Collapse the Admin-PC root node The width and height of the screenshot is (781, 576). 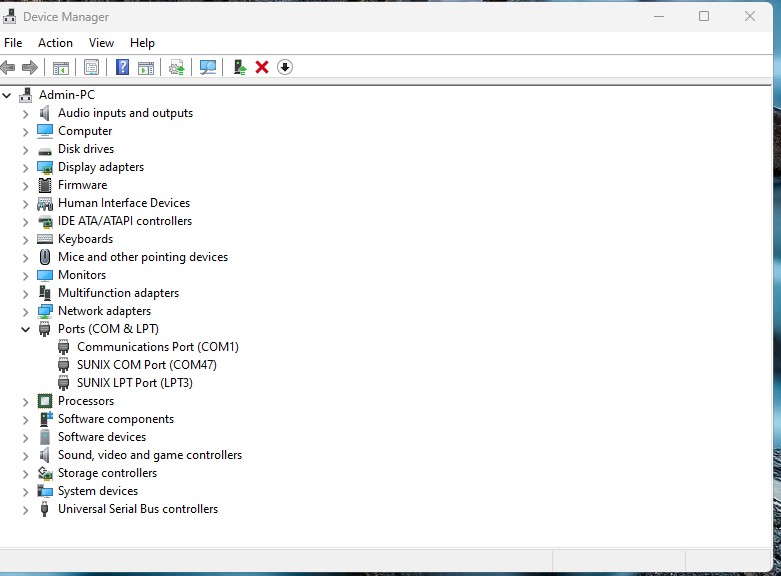[8, 95]
